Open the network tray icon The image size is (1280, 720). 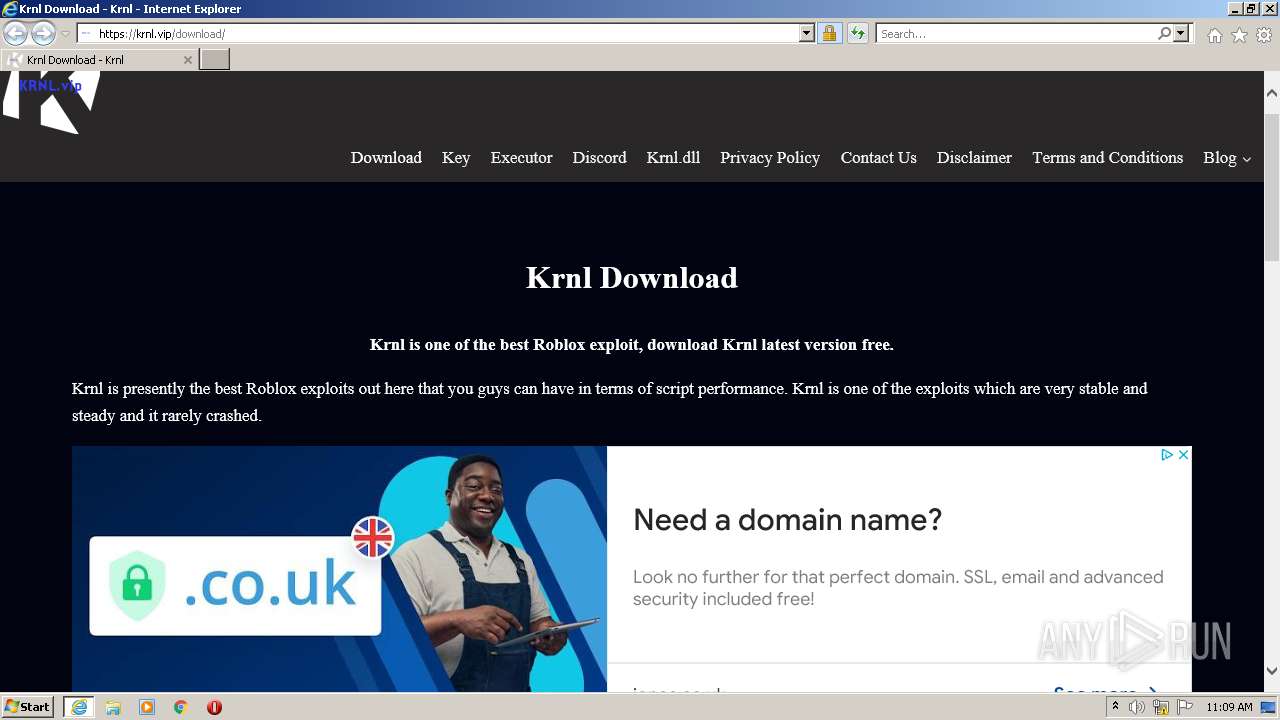click(x=1161, y=707)
